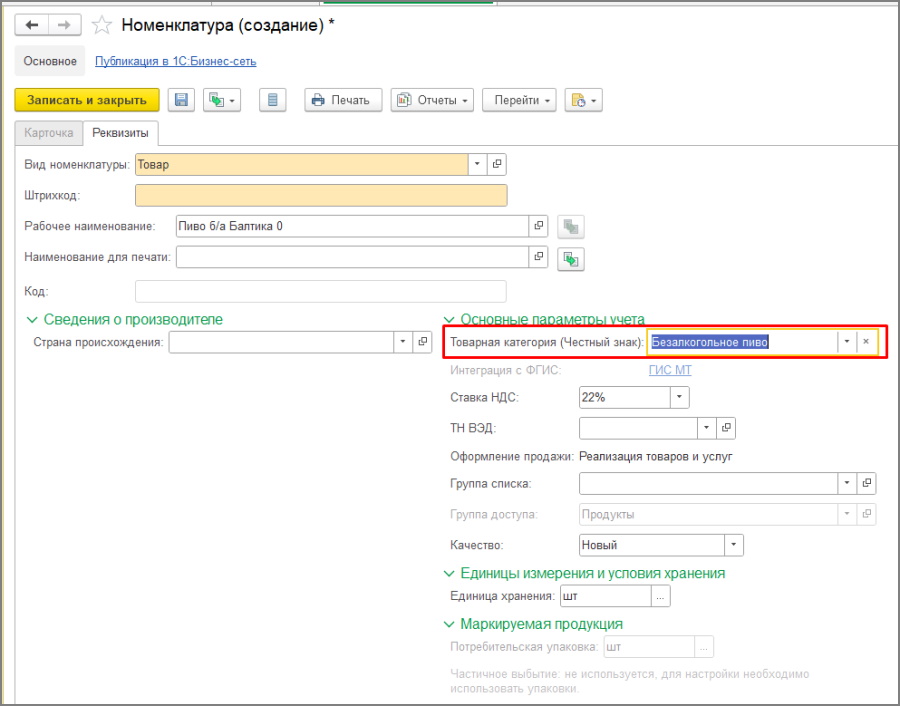This screenshot has width=900, height=706.
Task: Open the Качество dropdown
Action: point(734,545)
